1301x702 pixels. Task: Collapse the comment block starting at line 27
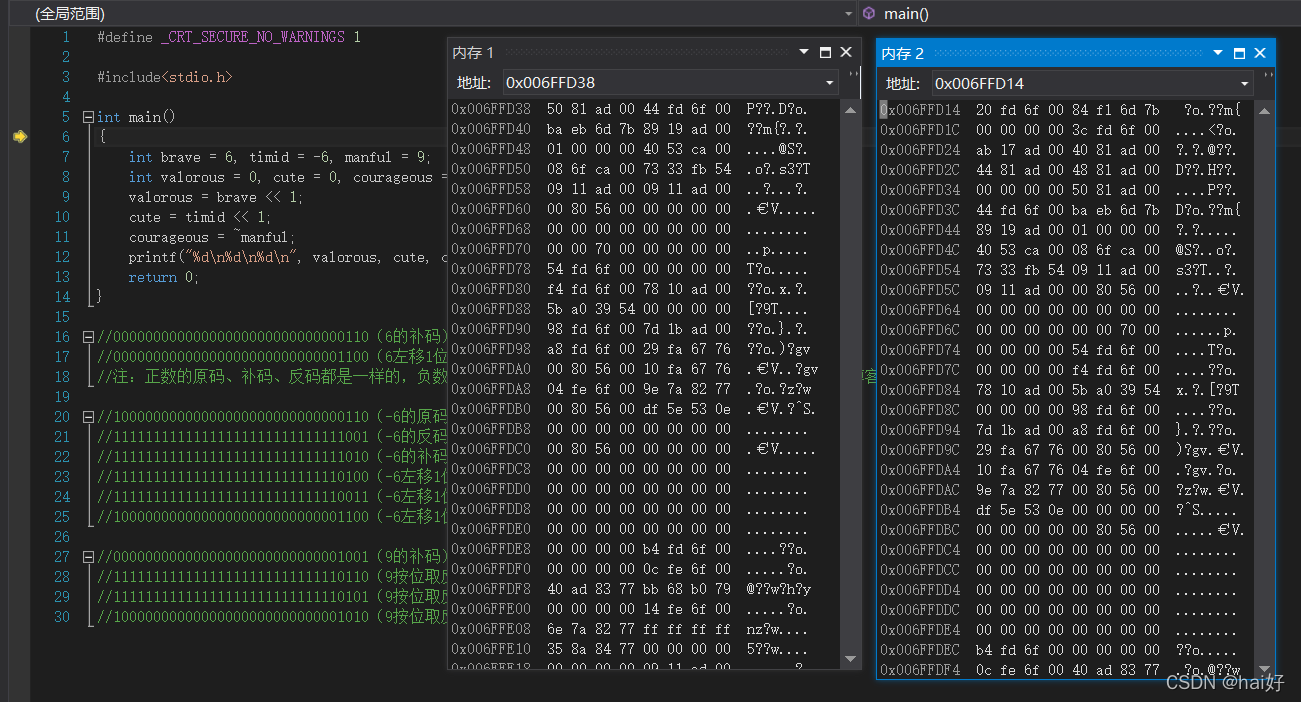point(88,557)
